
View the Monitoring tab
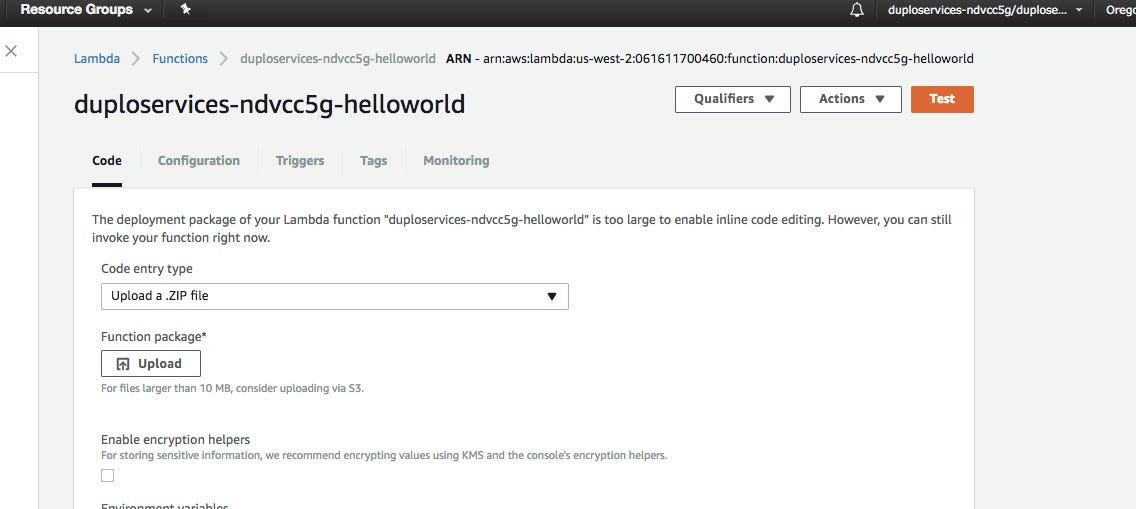(x=456, y=160)
